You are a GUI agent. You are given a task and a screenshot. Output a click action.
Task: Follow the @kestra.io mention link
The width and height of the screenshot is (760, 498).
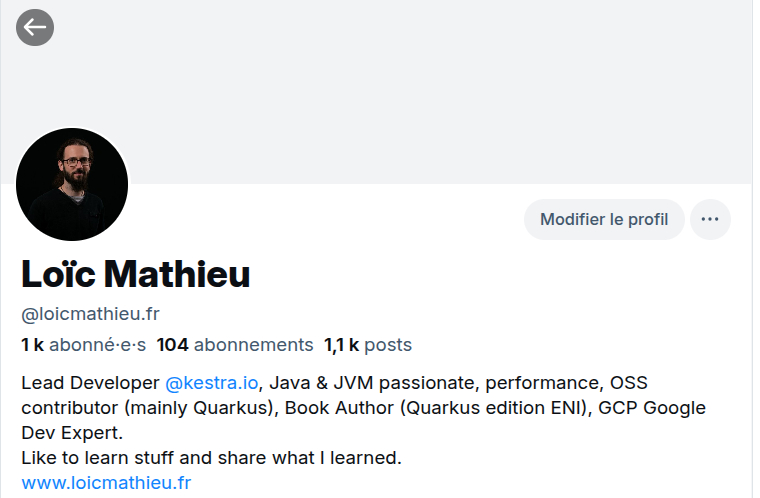tap(211, 383)
